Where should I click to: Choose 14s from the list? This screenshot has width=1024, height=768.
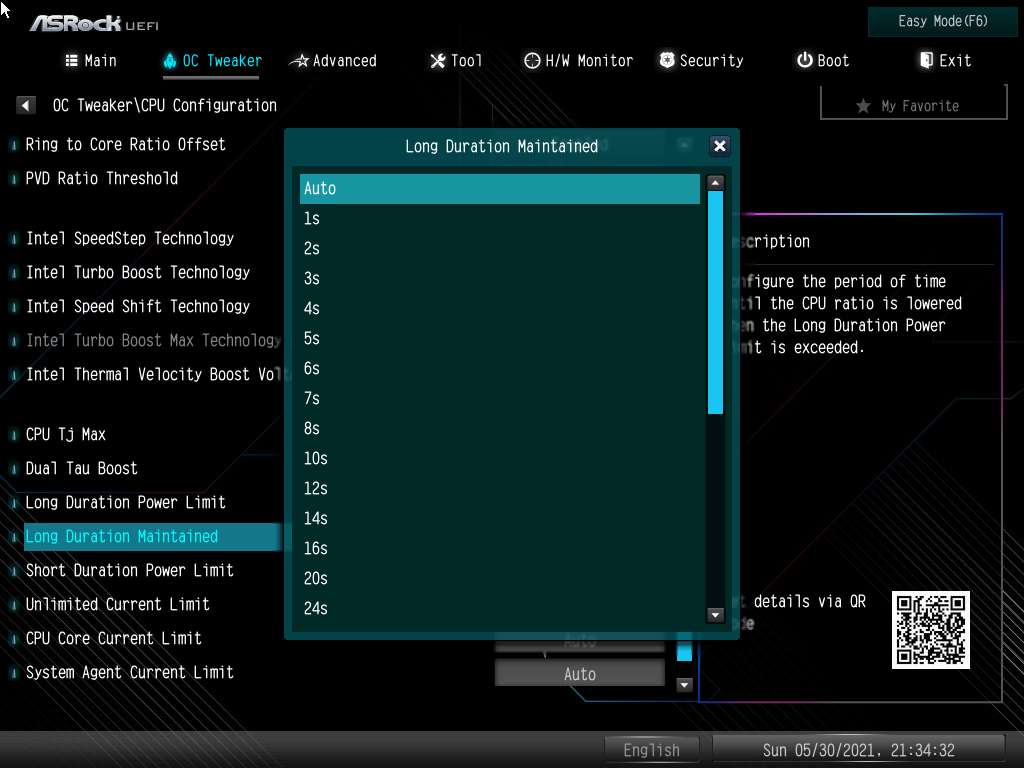tap(500, 519)
